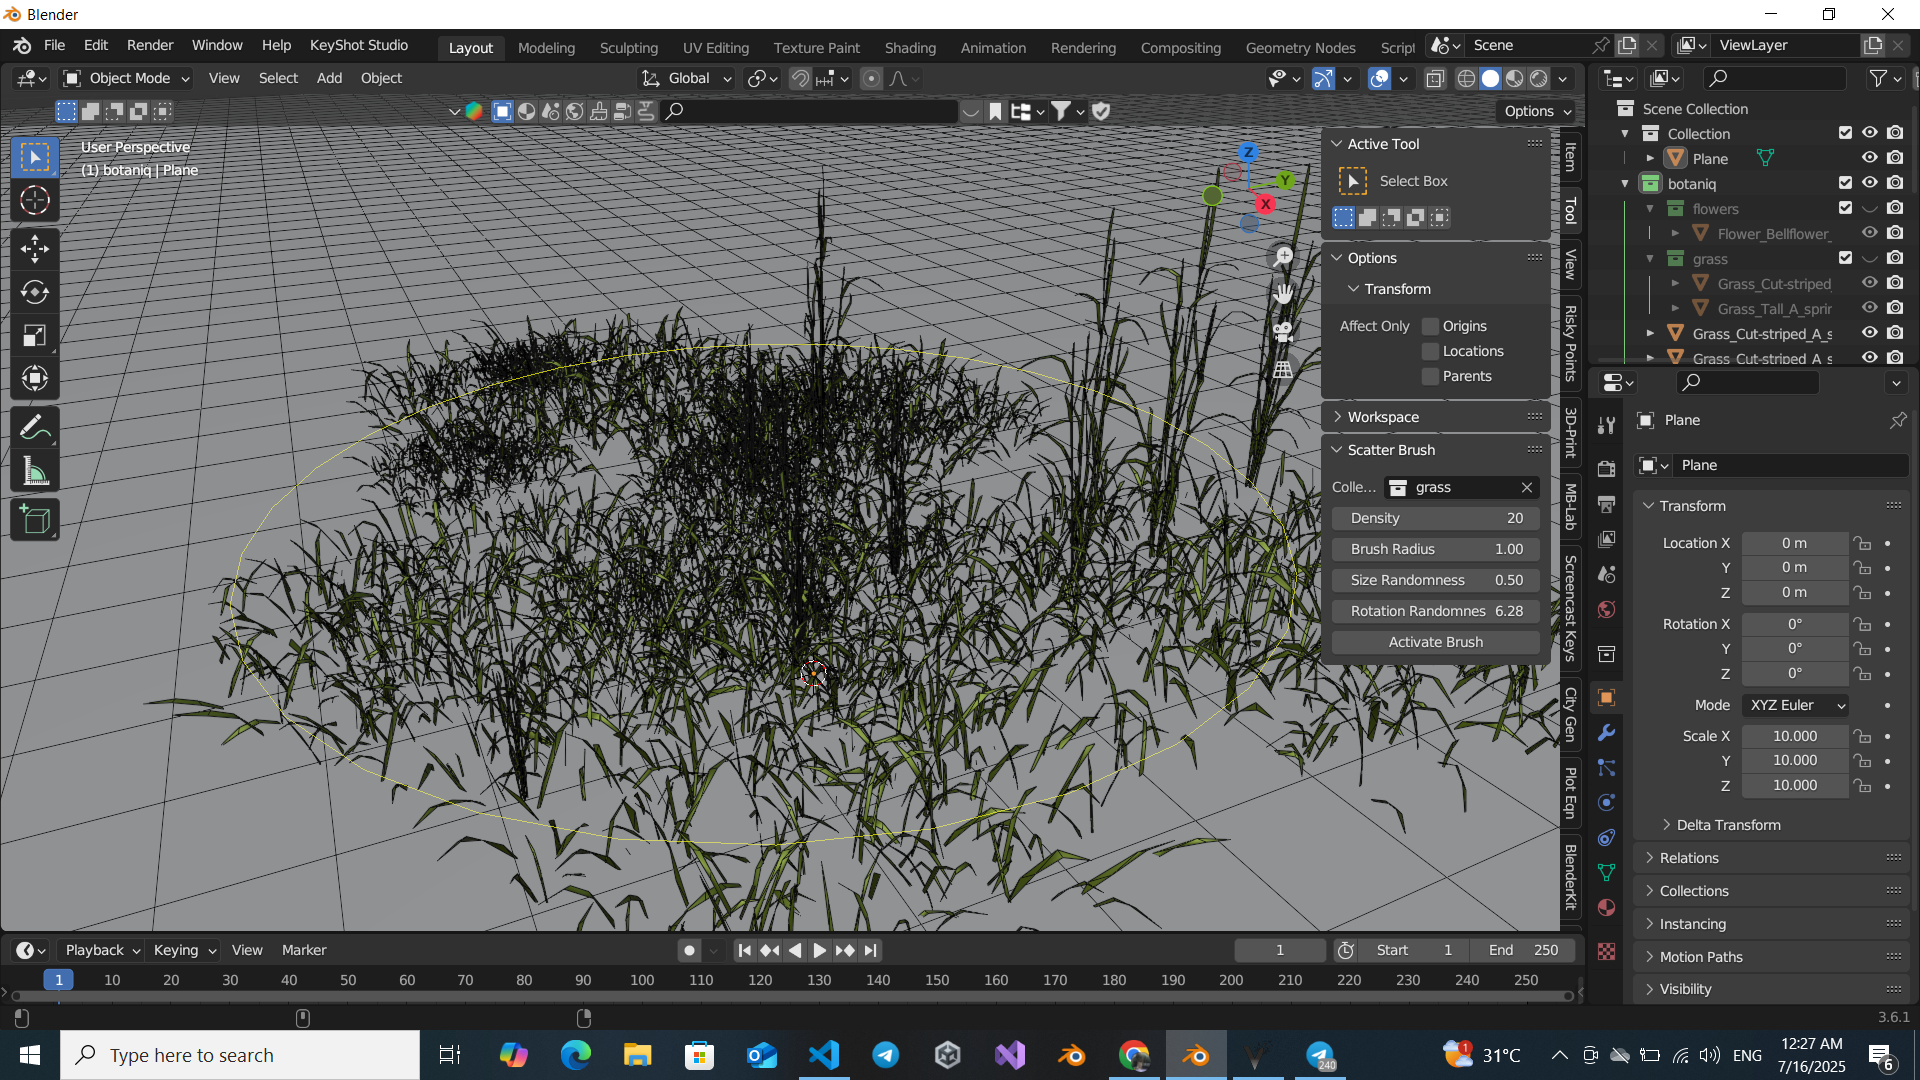Remove the grass collection with the X button
The image size is (1920, 1080).
click(x=1527, y=487)
